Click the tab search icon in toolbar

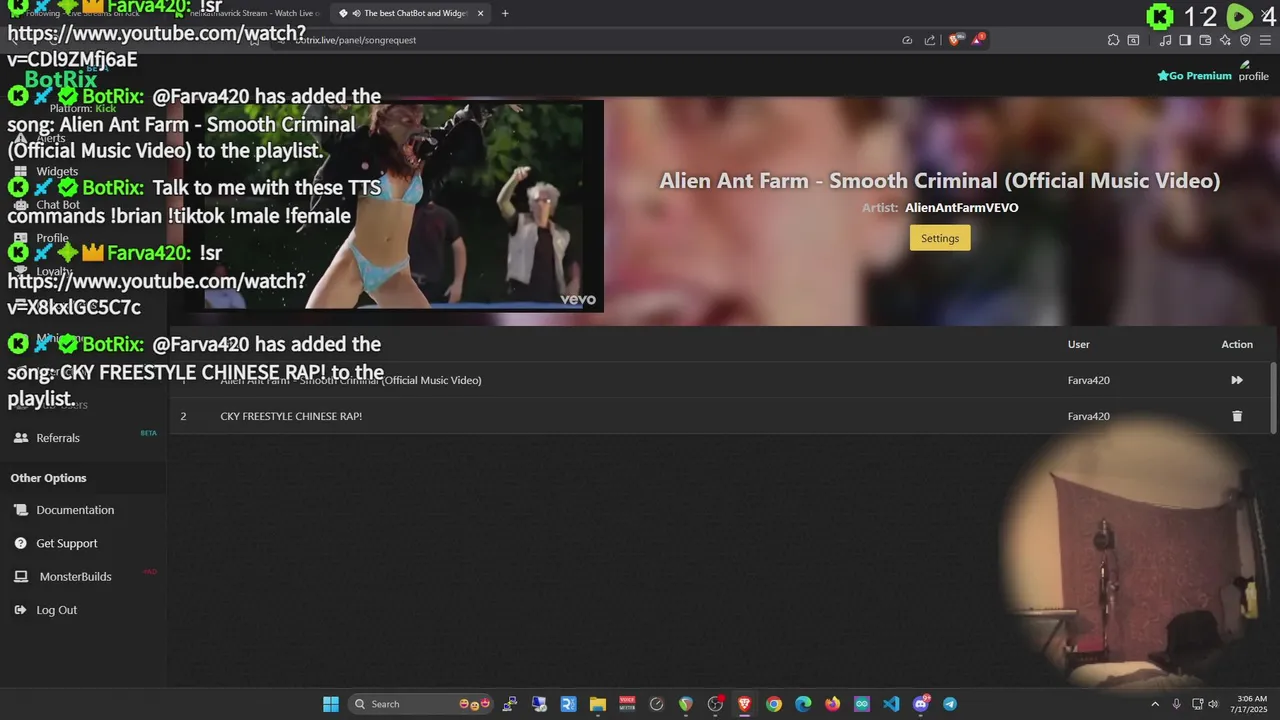coord(1133,40)
